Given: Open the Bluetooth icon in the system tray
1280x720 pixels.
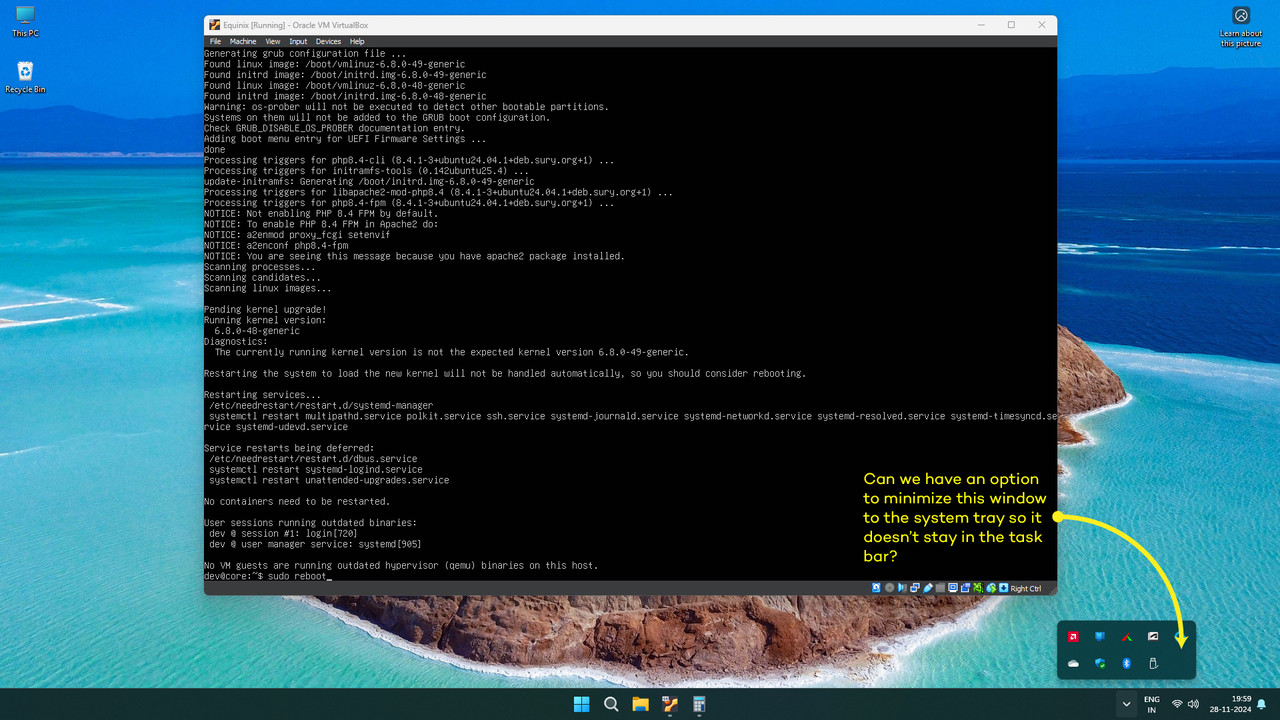Looking at the screenshot, I should click(x=1126, y=663).
